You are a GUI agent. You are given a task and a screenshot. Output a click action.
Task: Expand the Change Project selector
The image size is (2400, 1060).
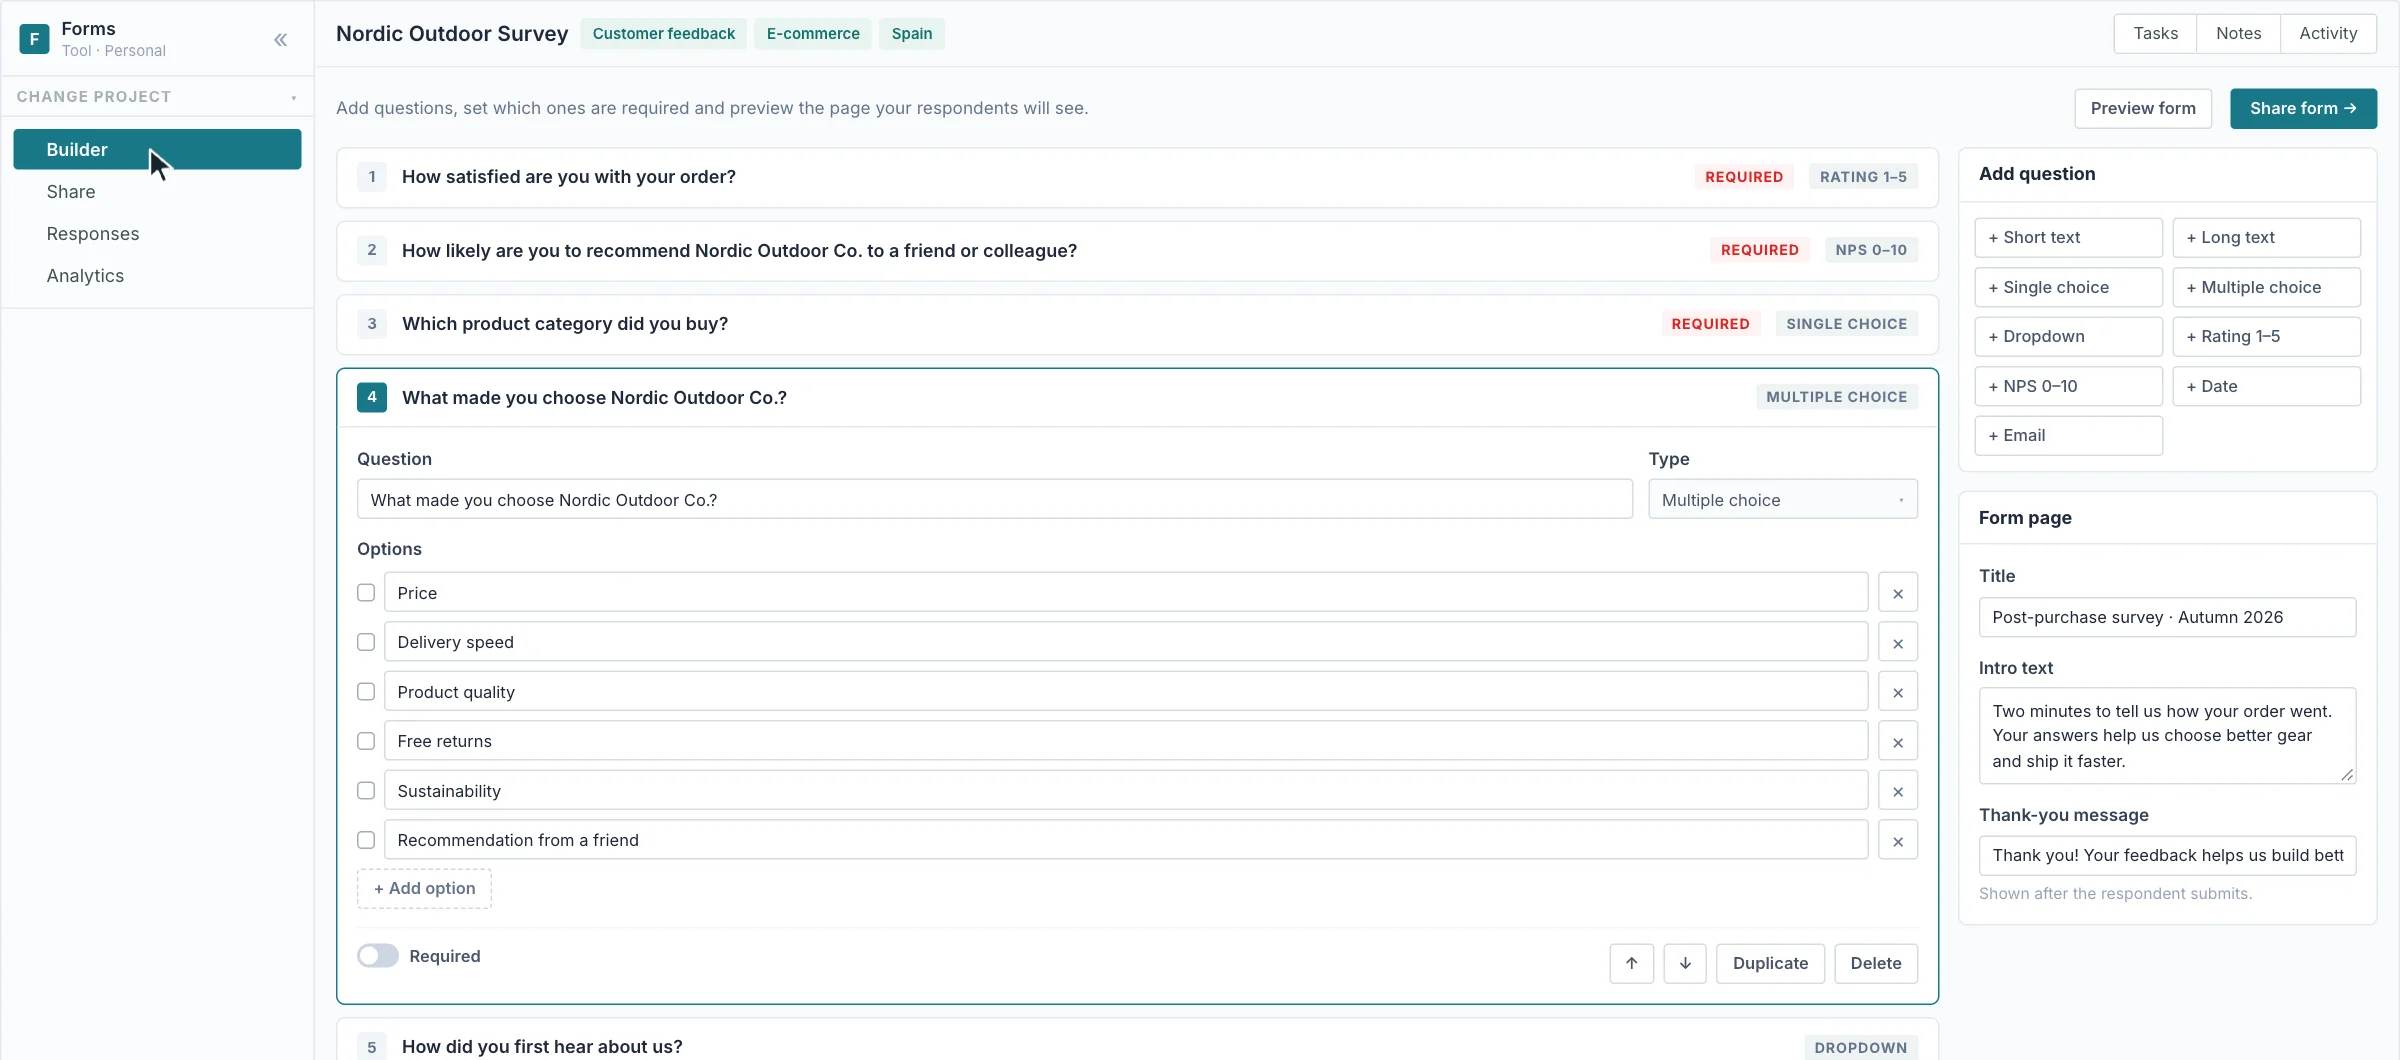pos(157,97)
